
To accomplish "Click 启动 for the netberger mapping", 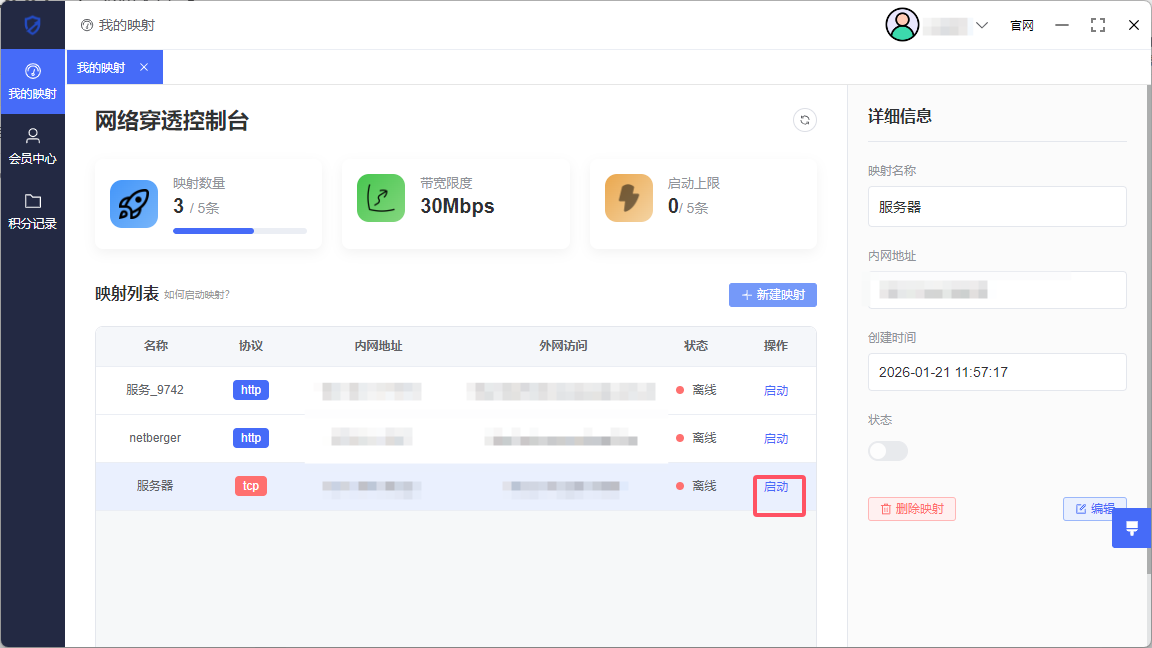I will click(x=776, y=439).
